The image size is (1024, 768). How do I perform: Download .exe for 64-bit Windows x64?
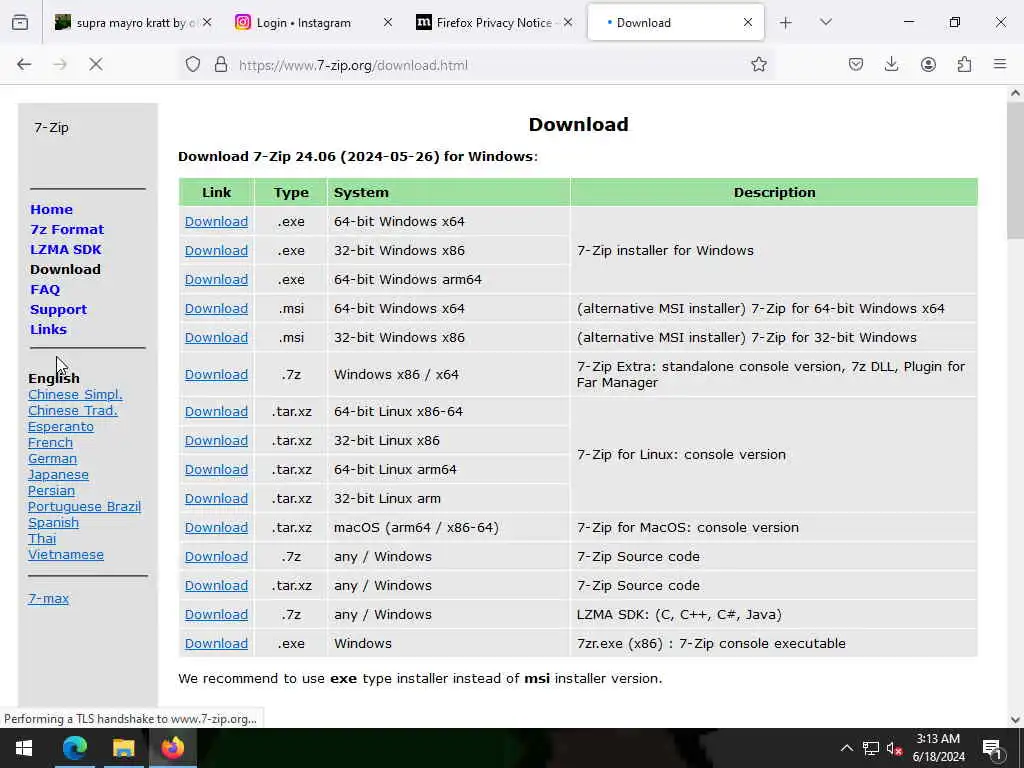pos(216,221)
